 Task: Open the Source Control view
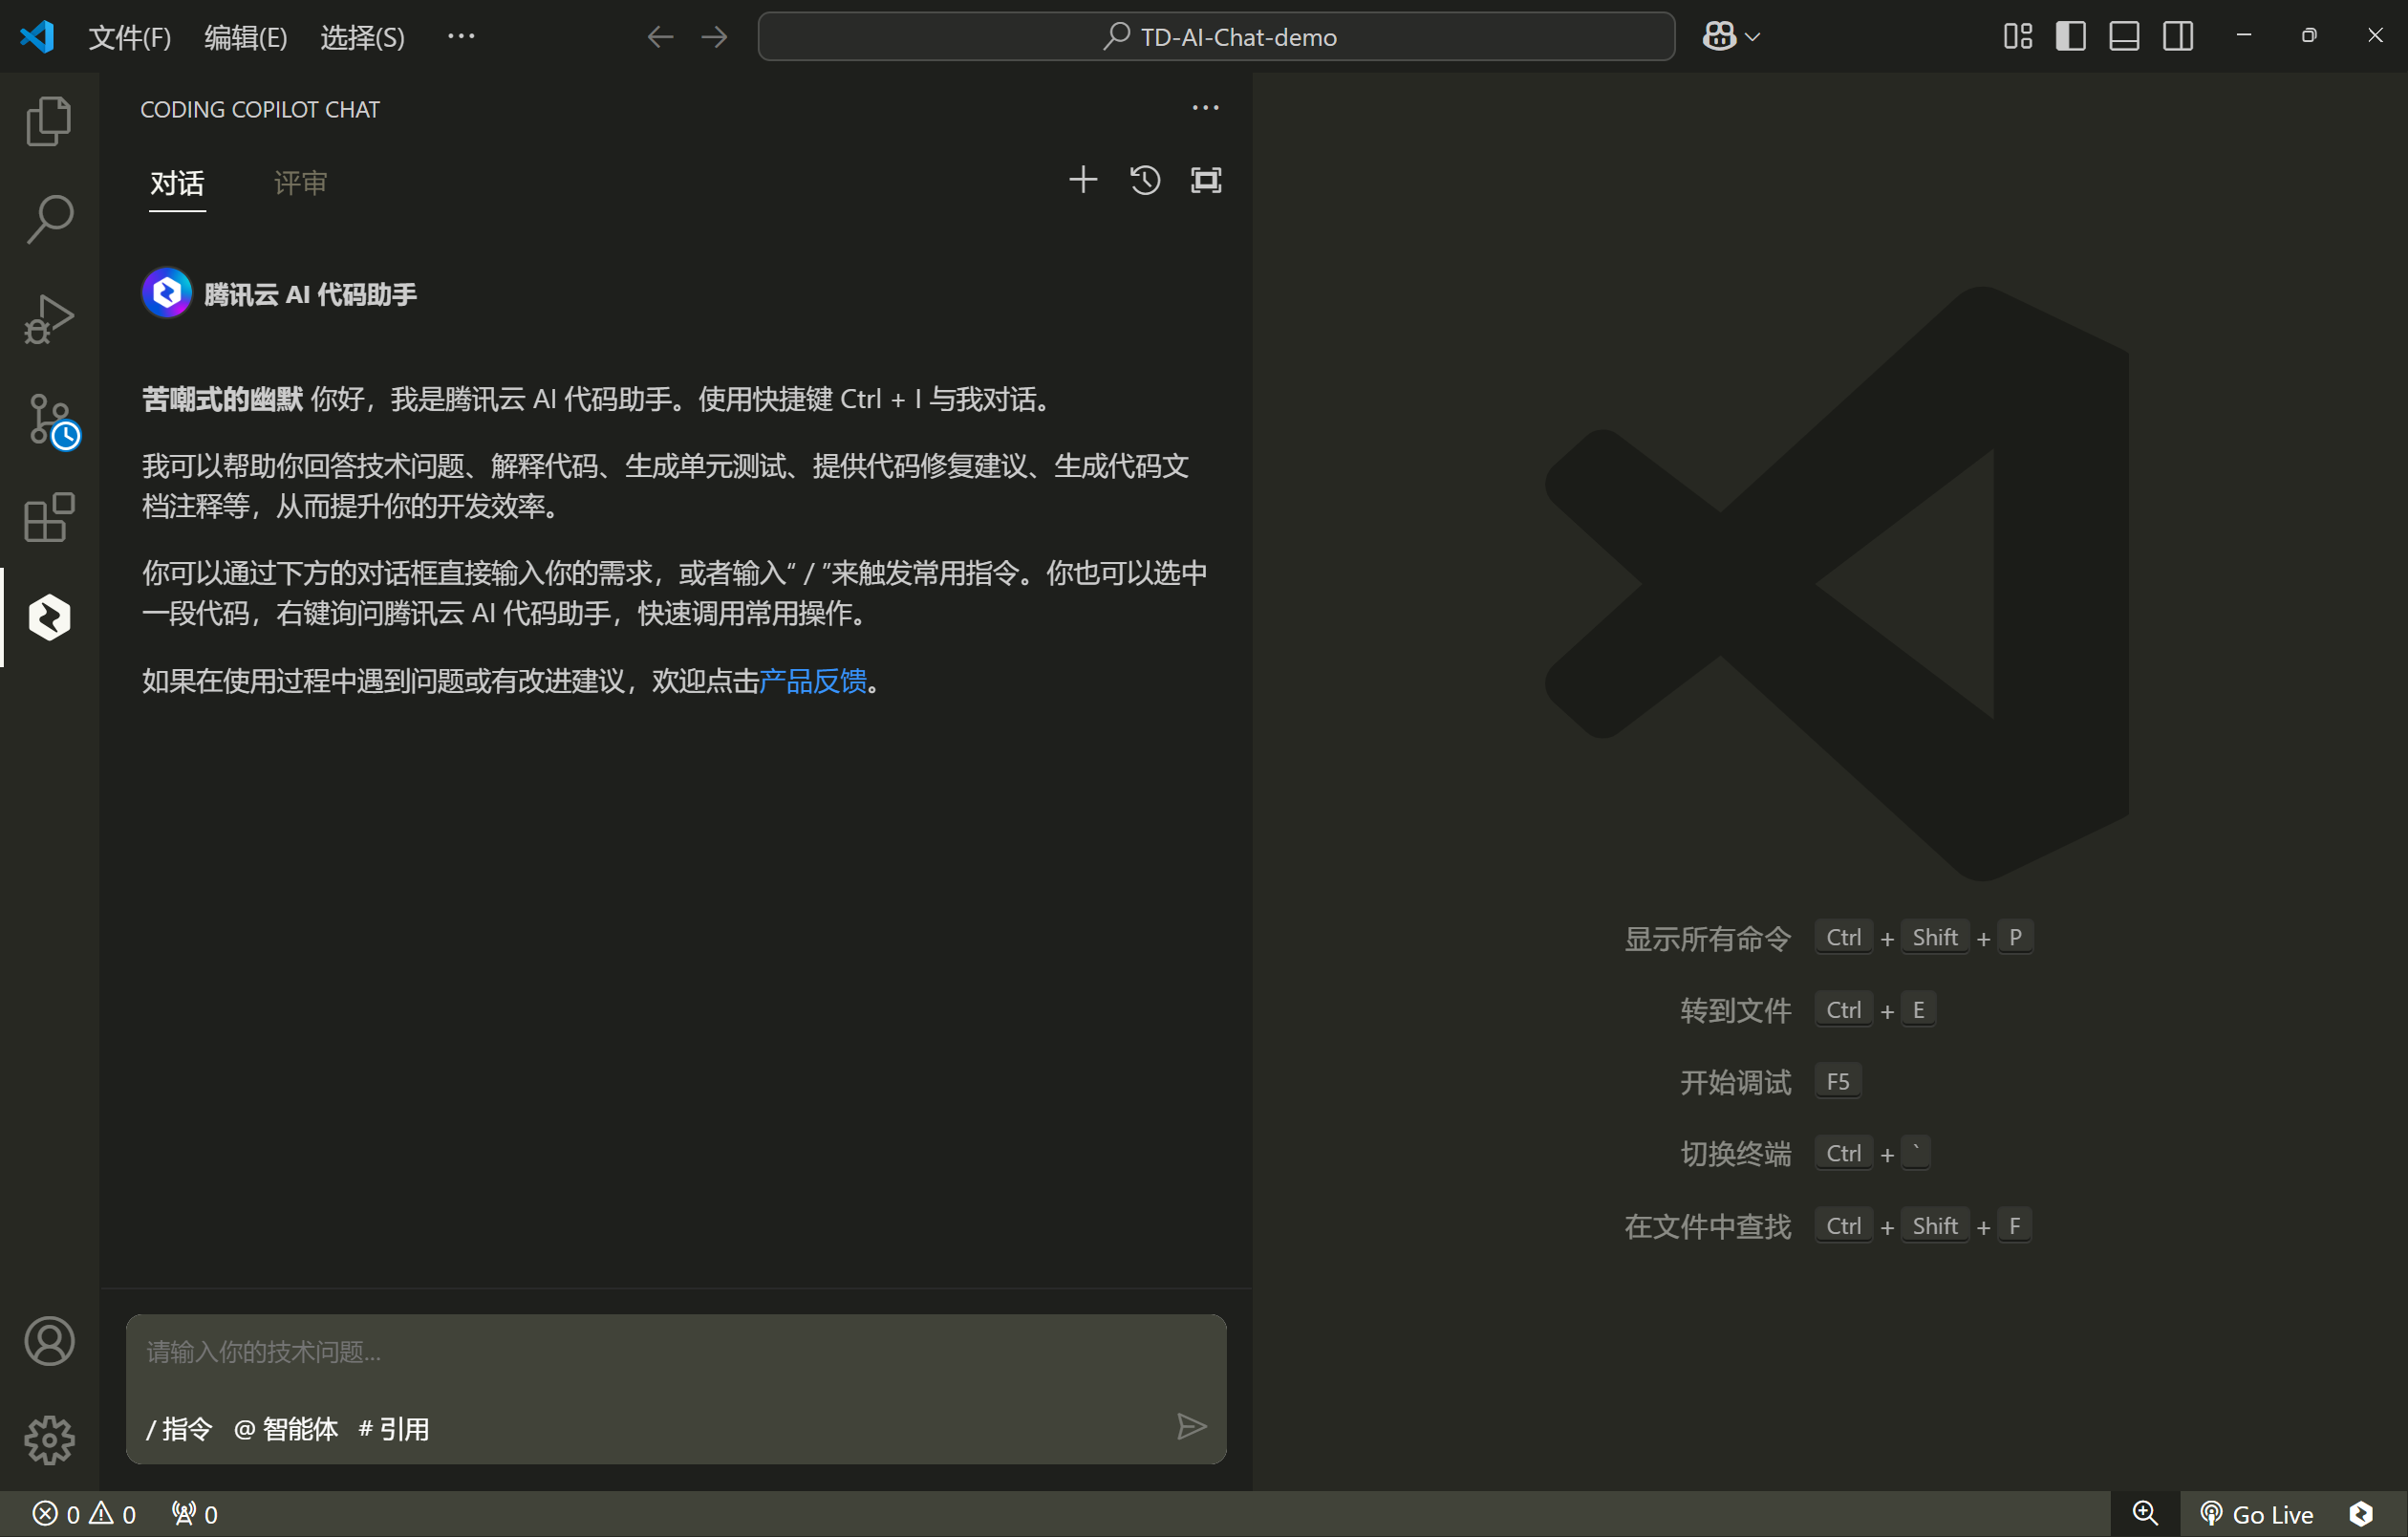(48, 418)
